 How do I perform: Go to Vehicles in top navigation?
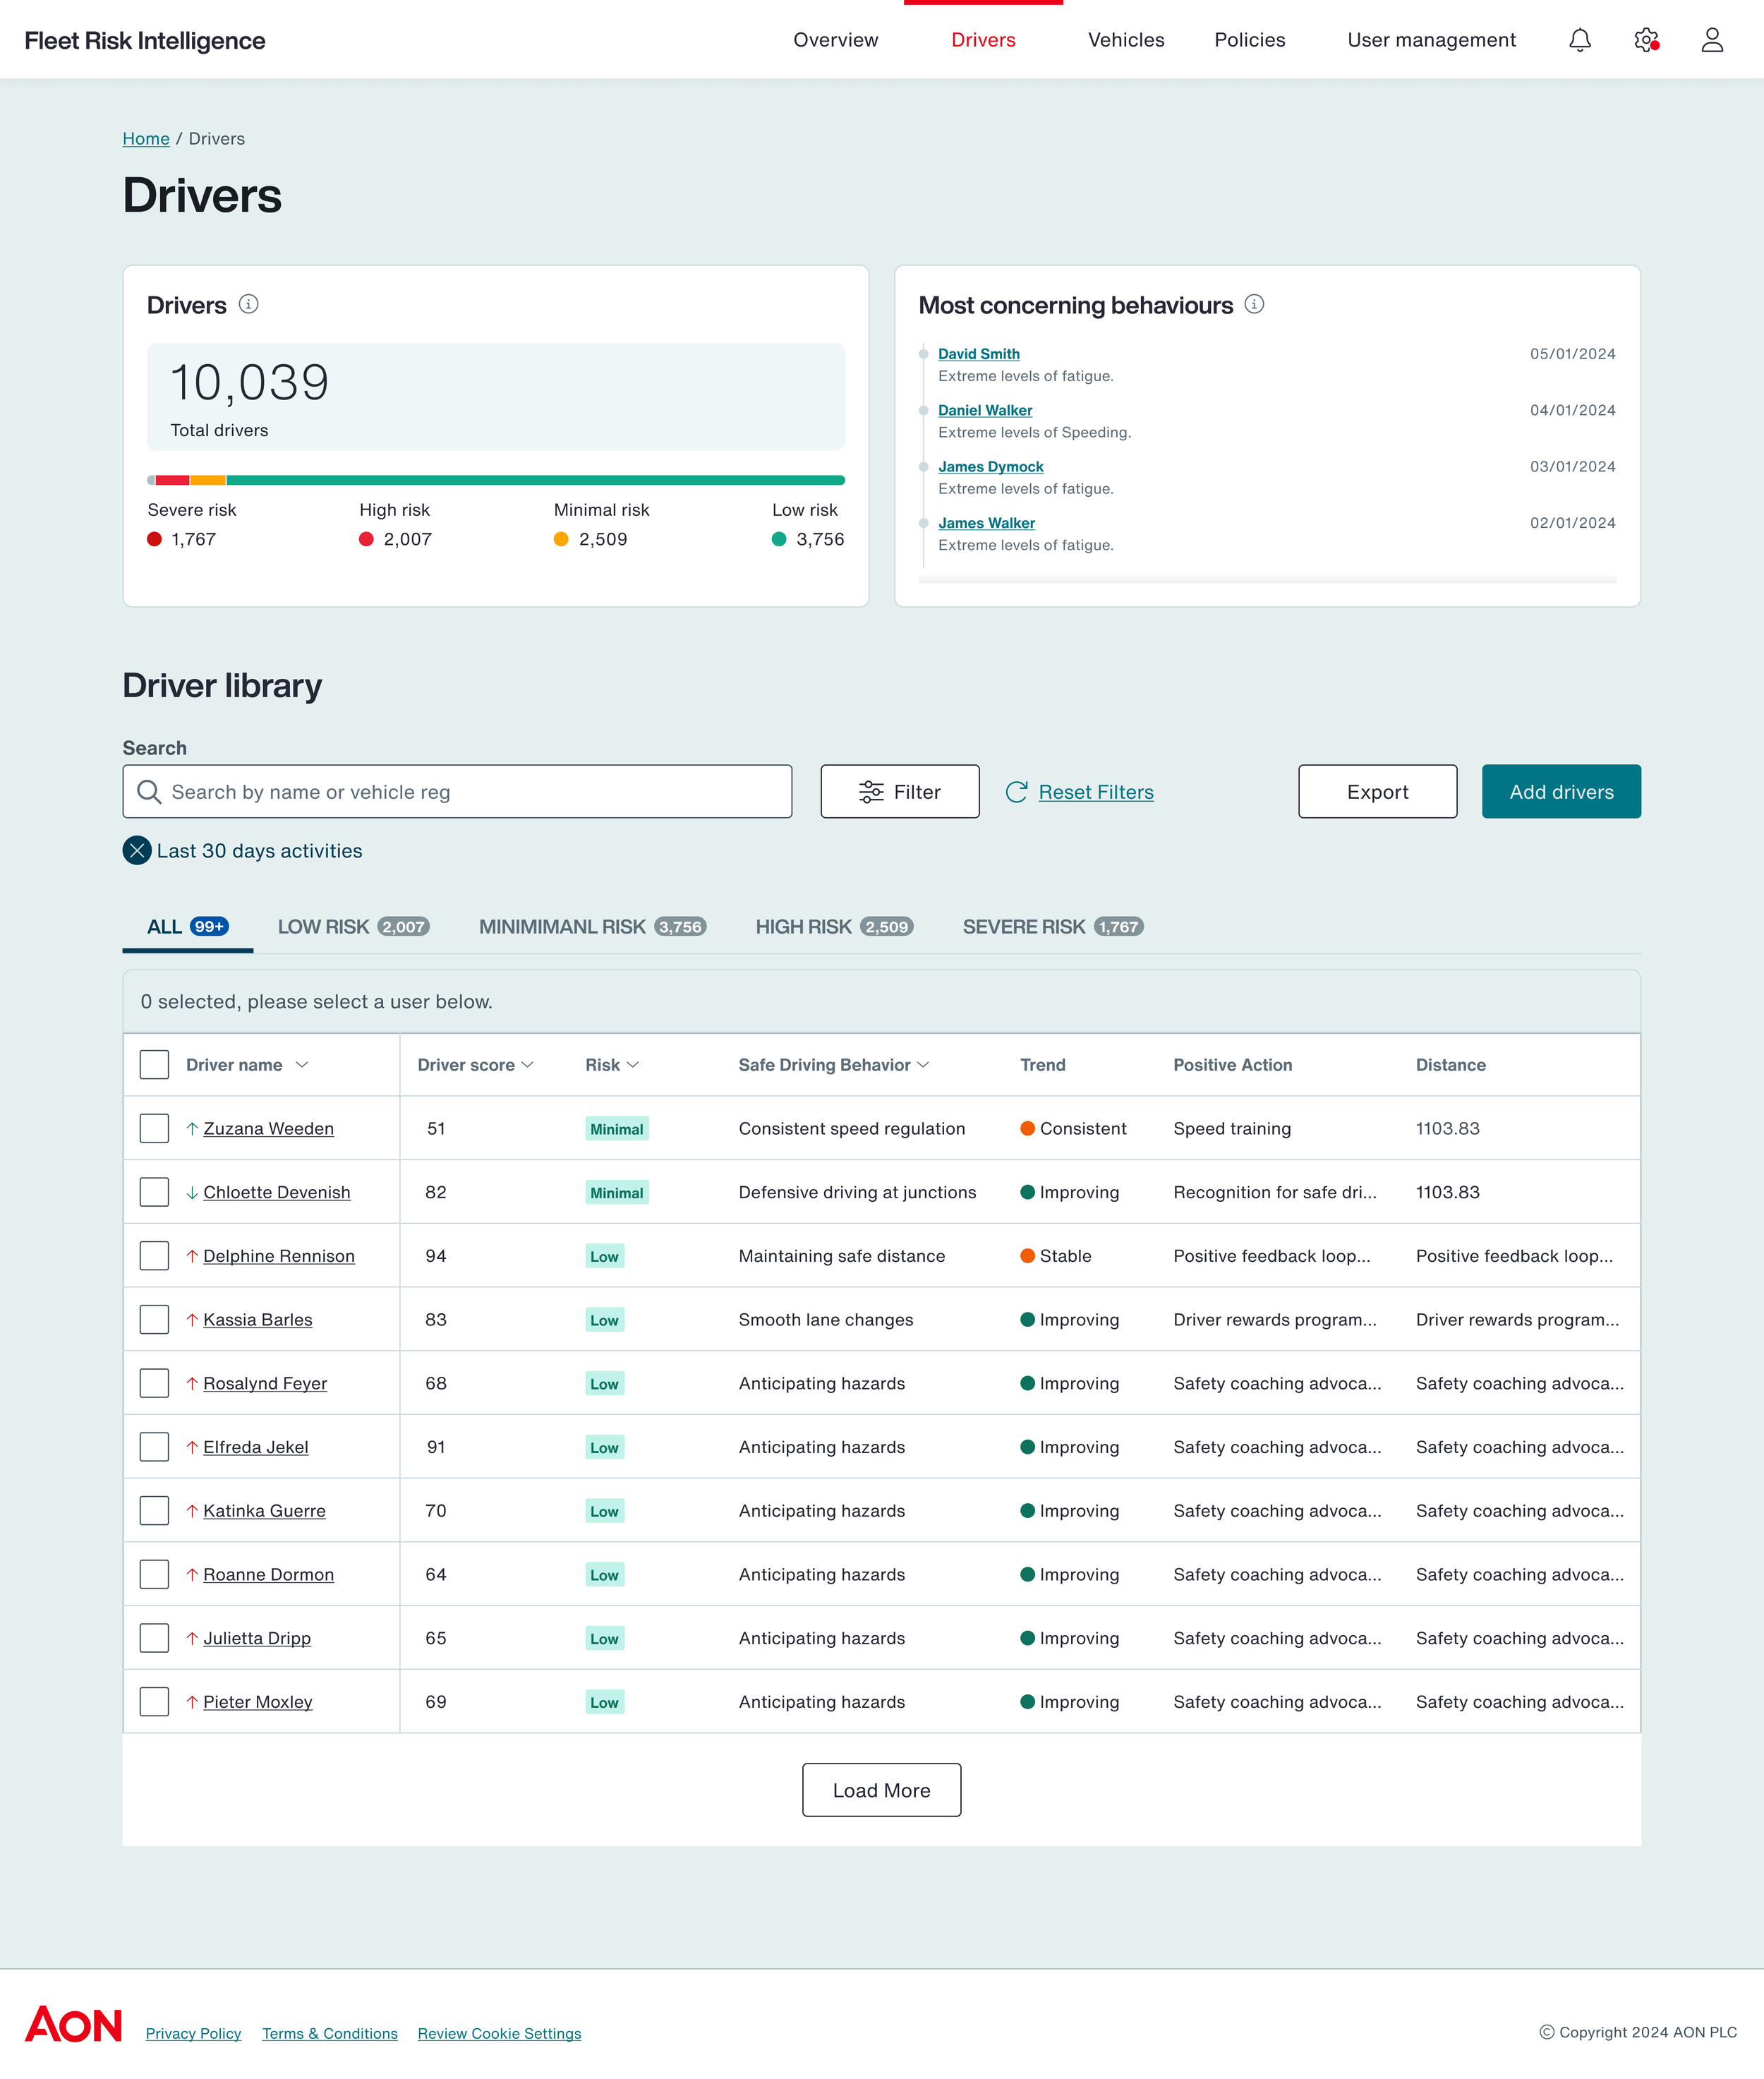click(x=1125, y=40)
